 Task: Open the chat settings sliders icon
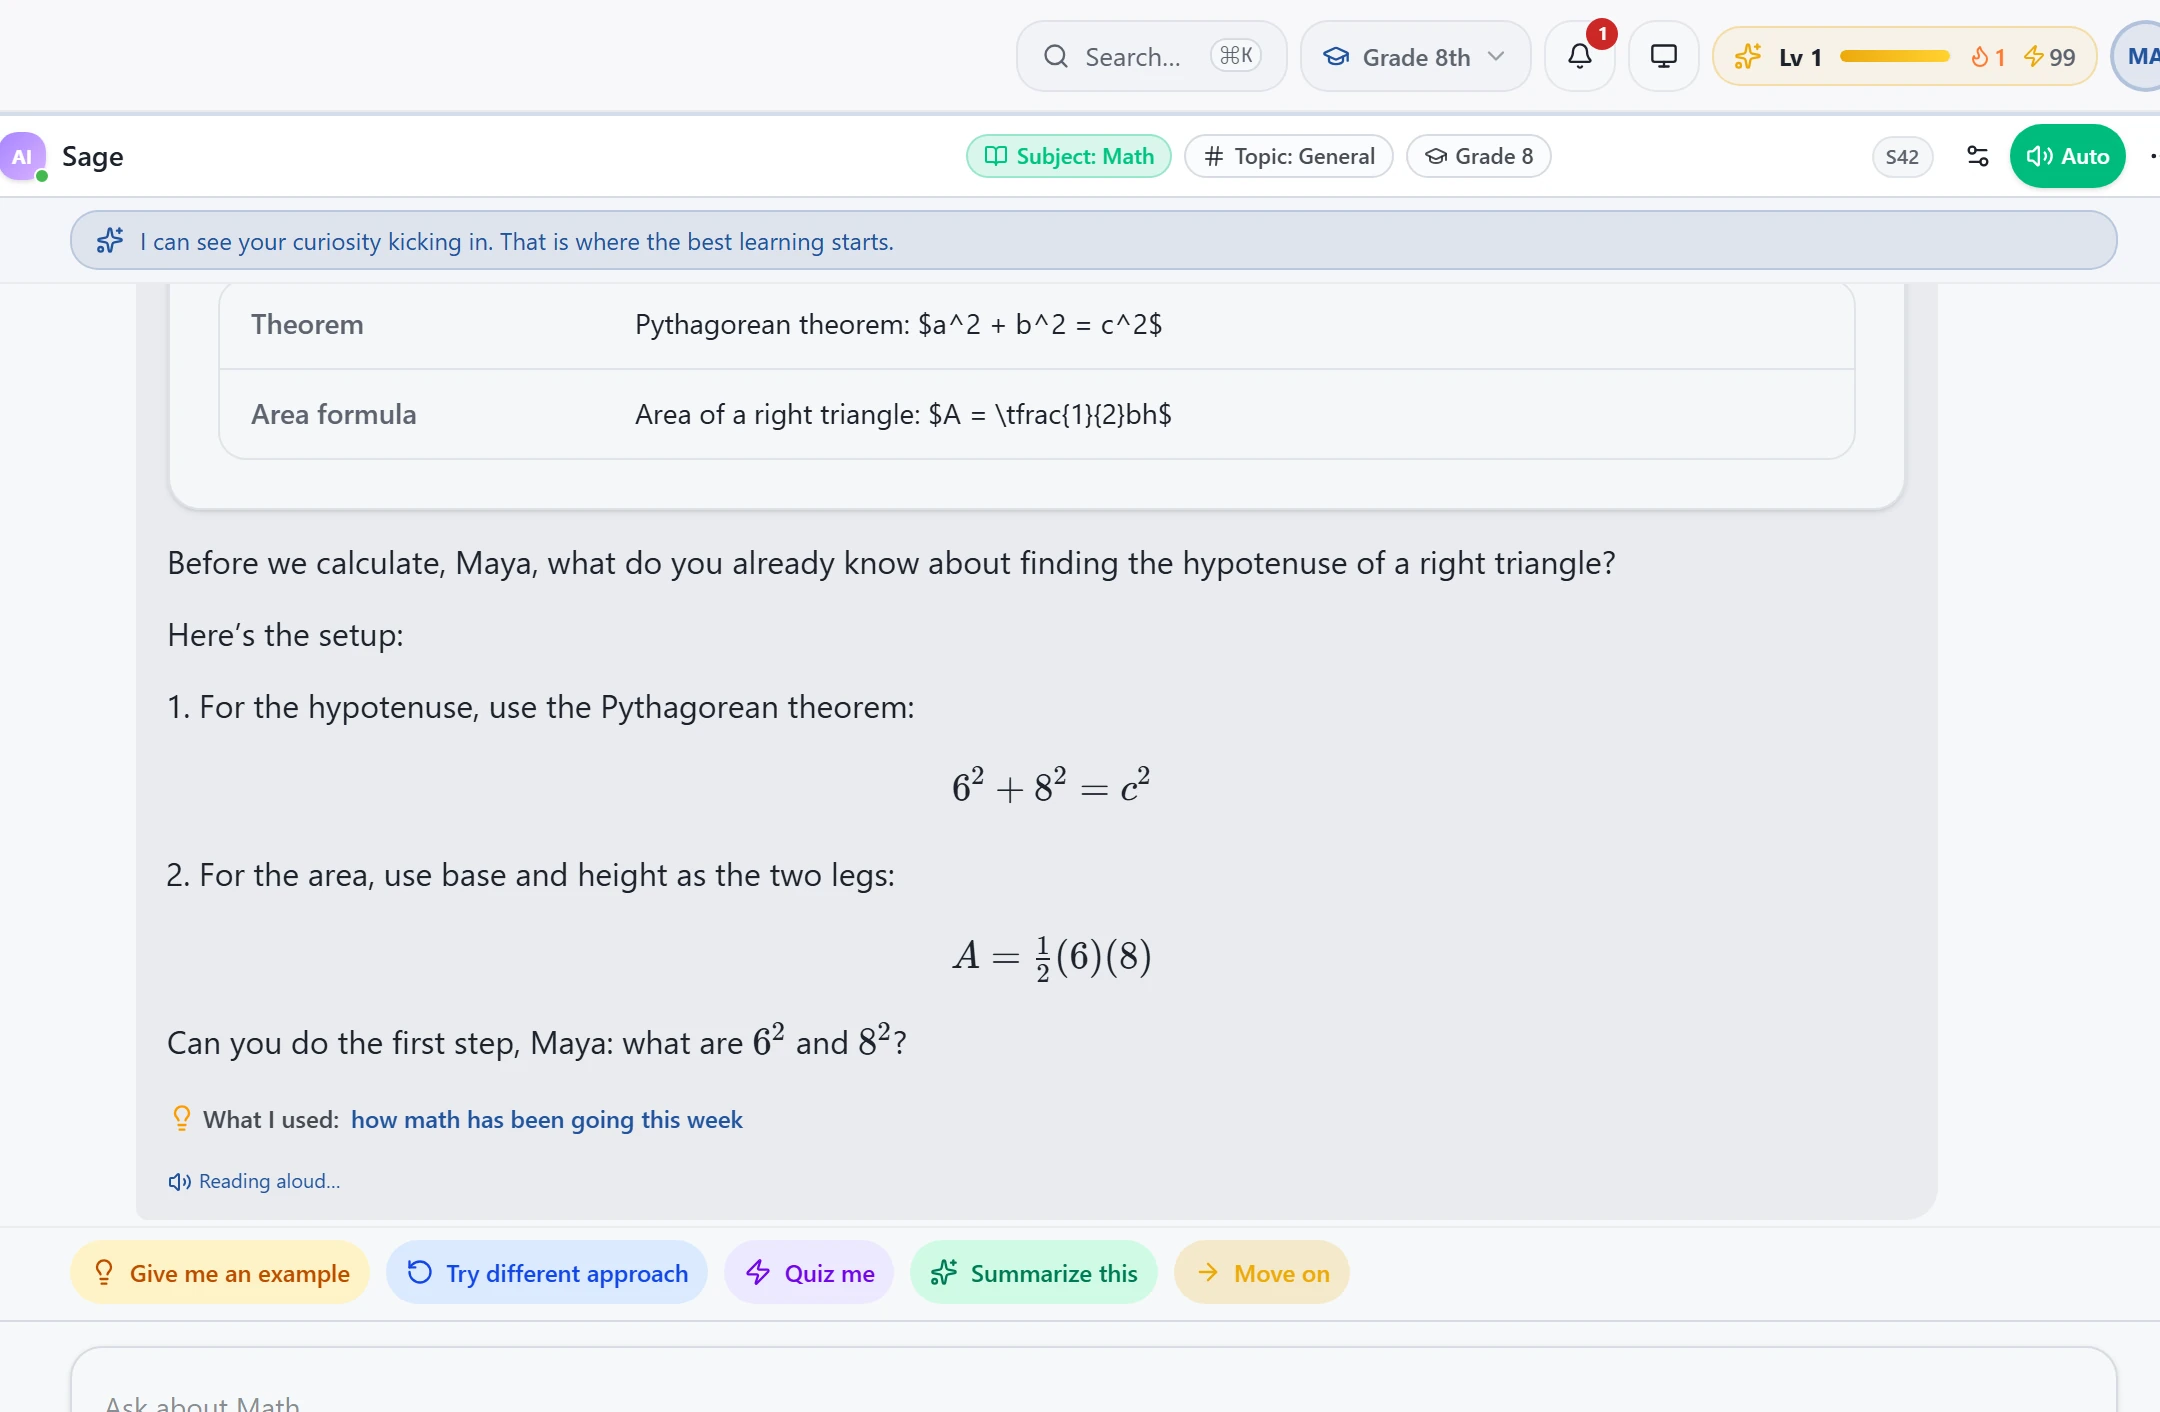click(x=1977, y=156)
